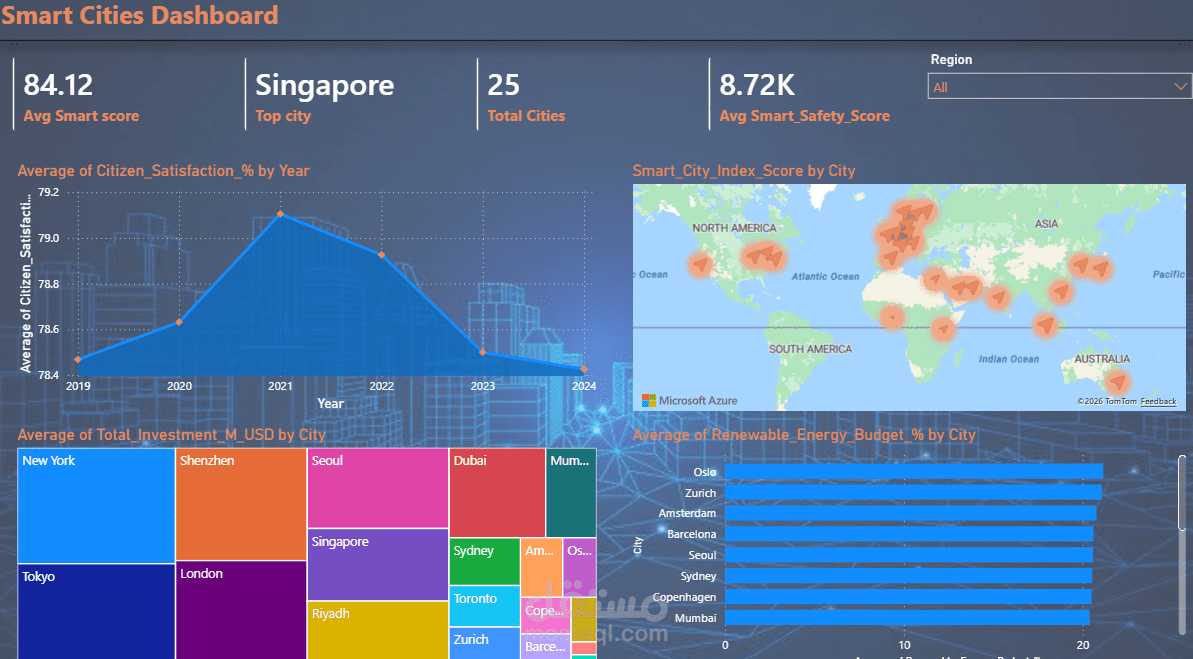Click the renewable energy chart vertical scrollbar

click(x=1182, y=493)
